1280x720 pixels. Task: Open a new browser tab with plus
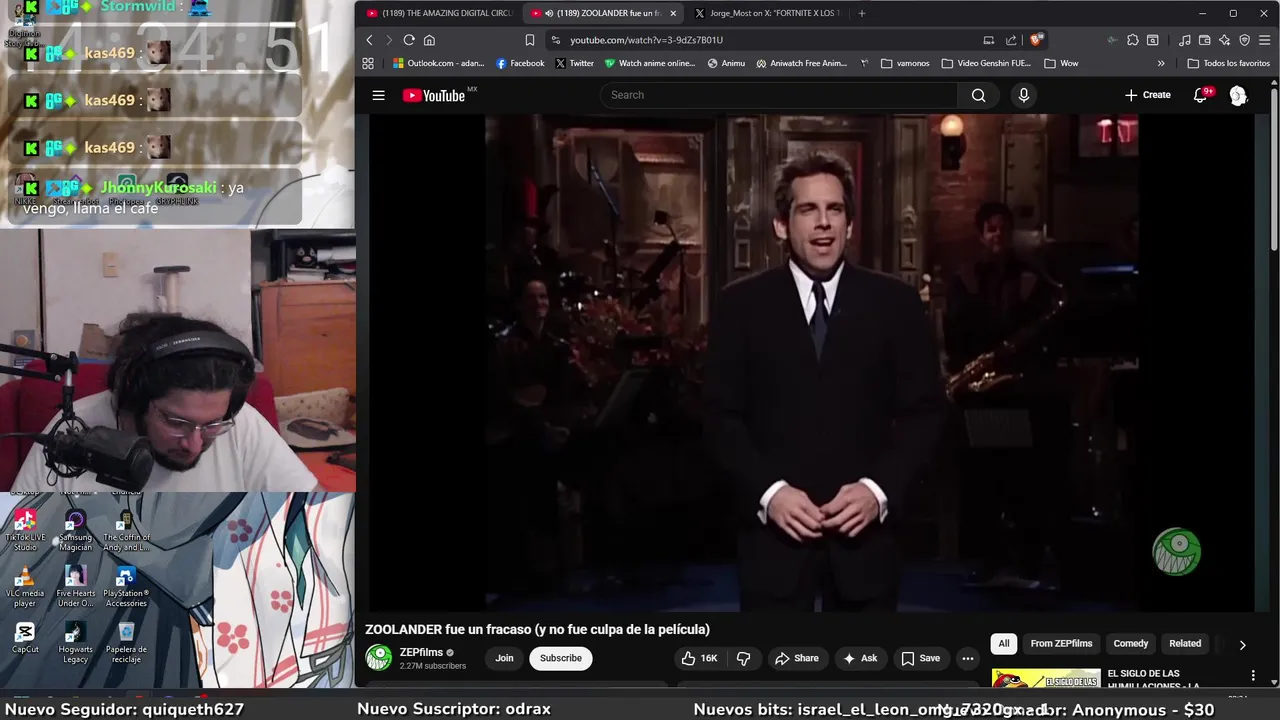[x=862, y=13]
